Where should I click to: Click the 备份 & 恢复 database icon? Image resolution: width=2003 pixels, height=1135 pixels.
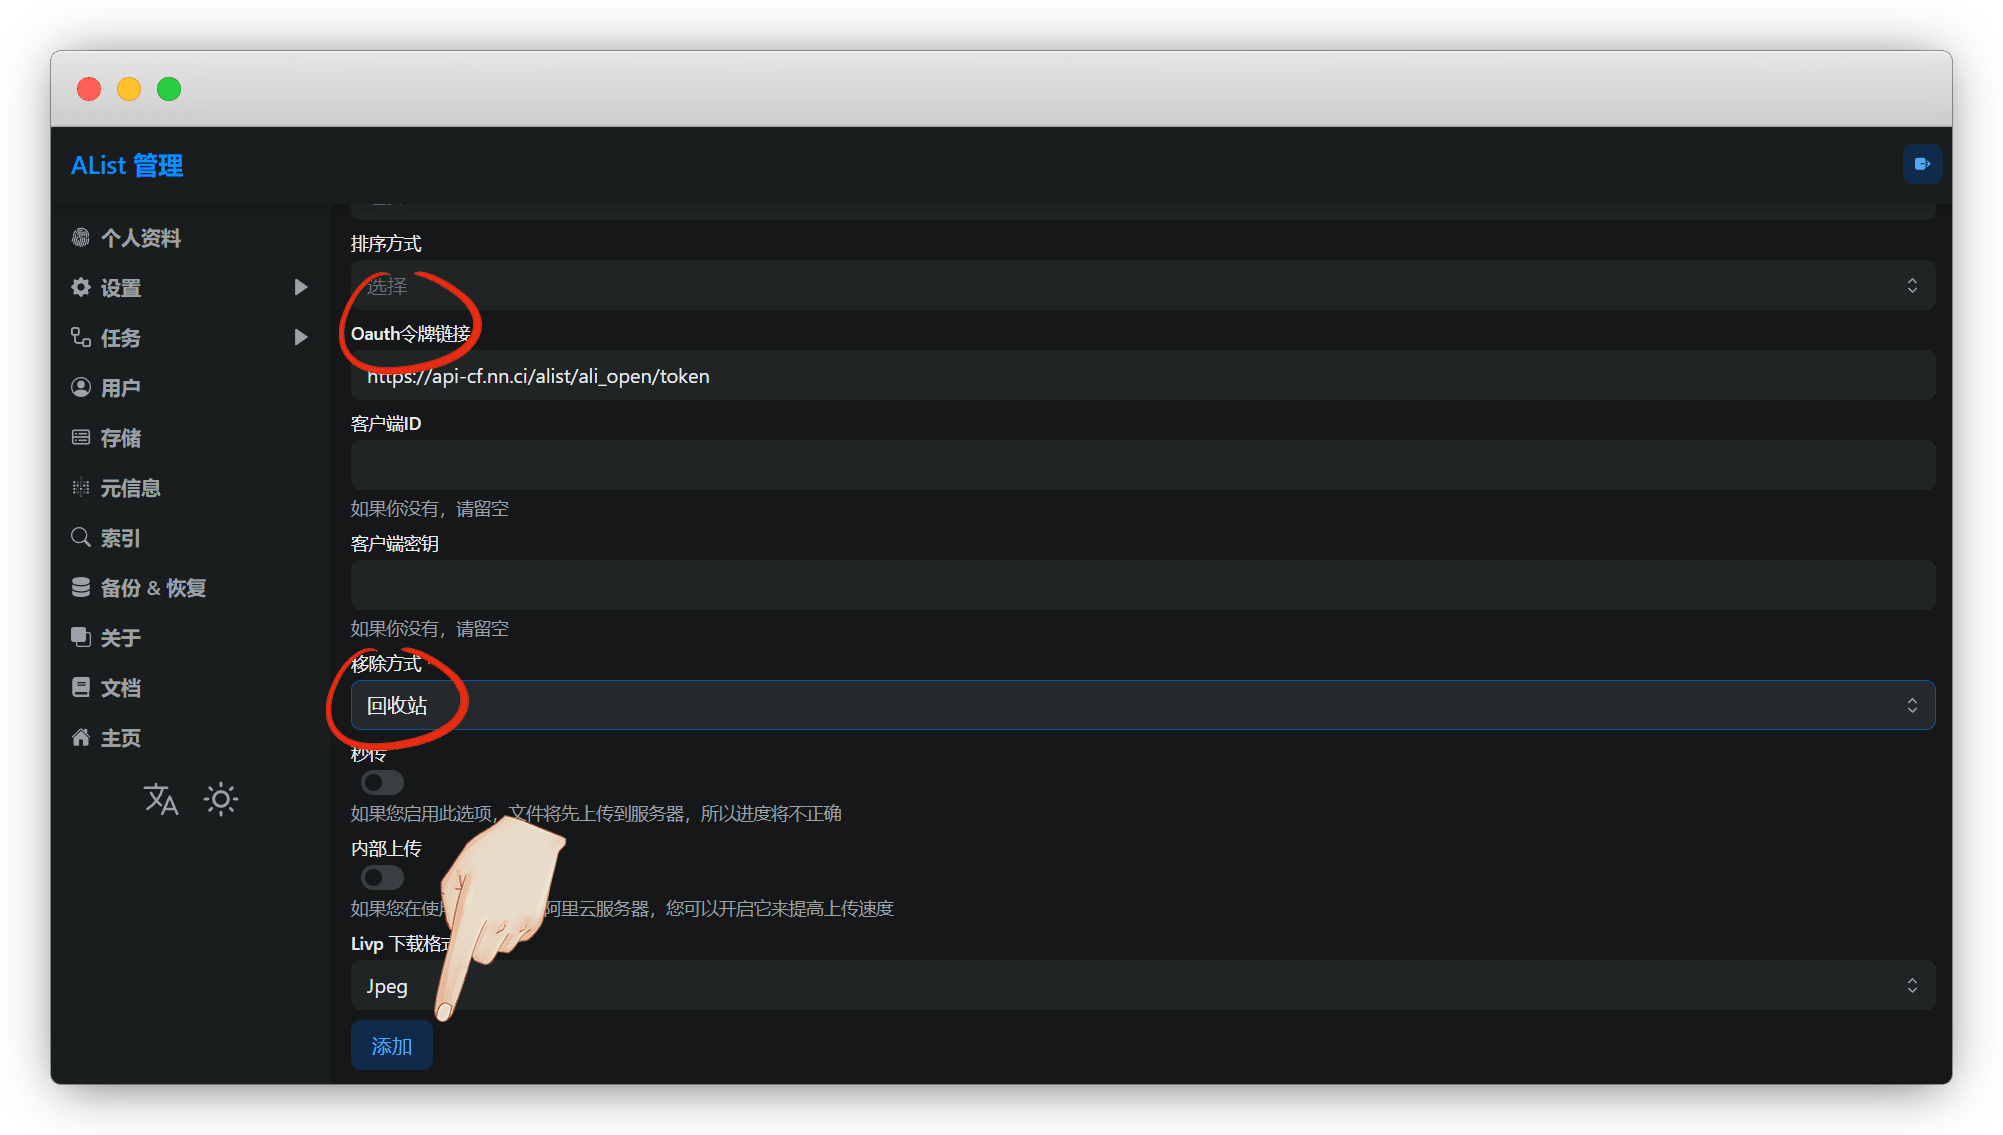[81, 587]
